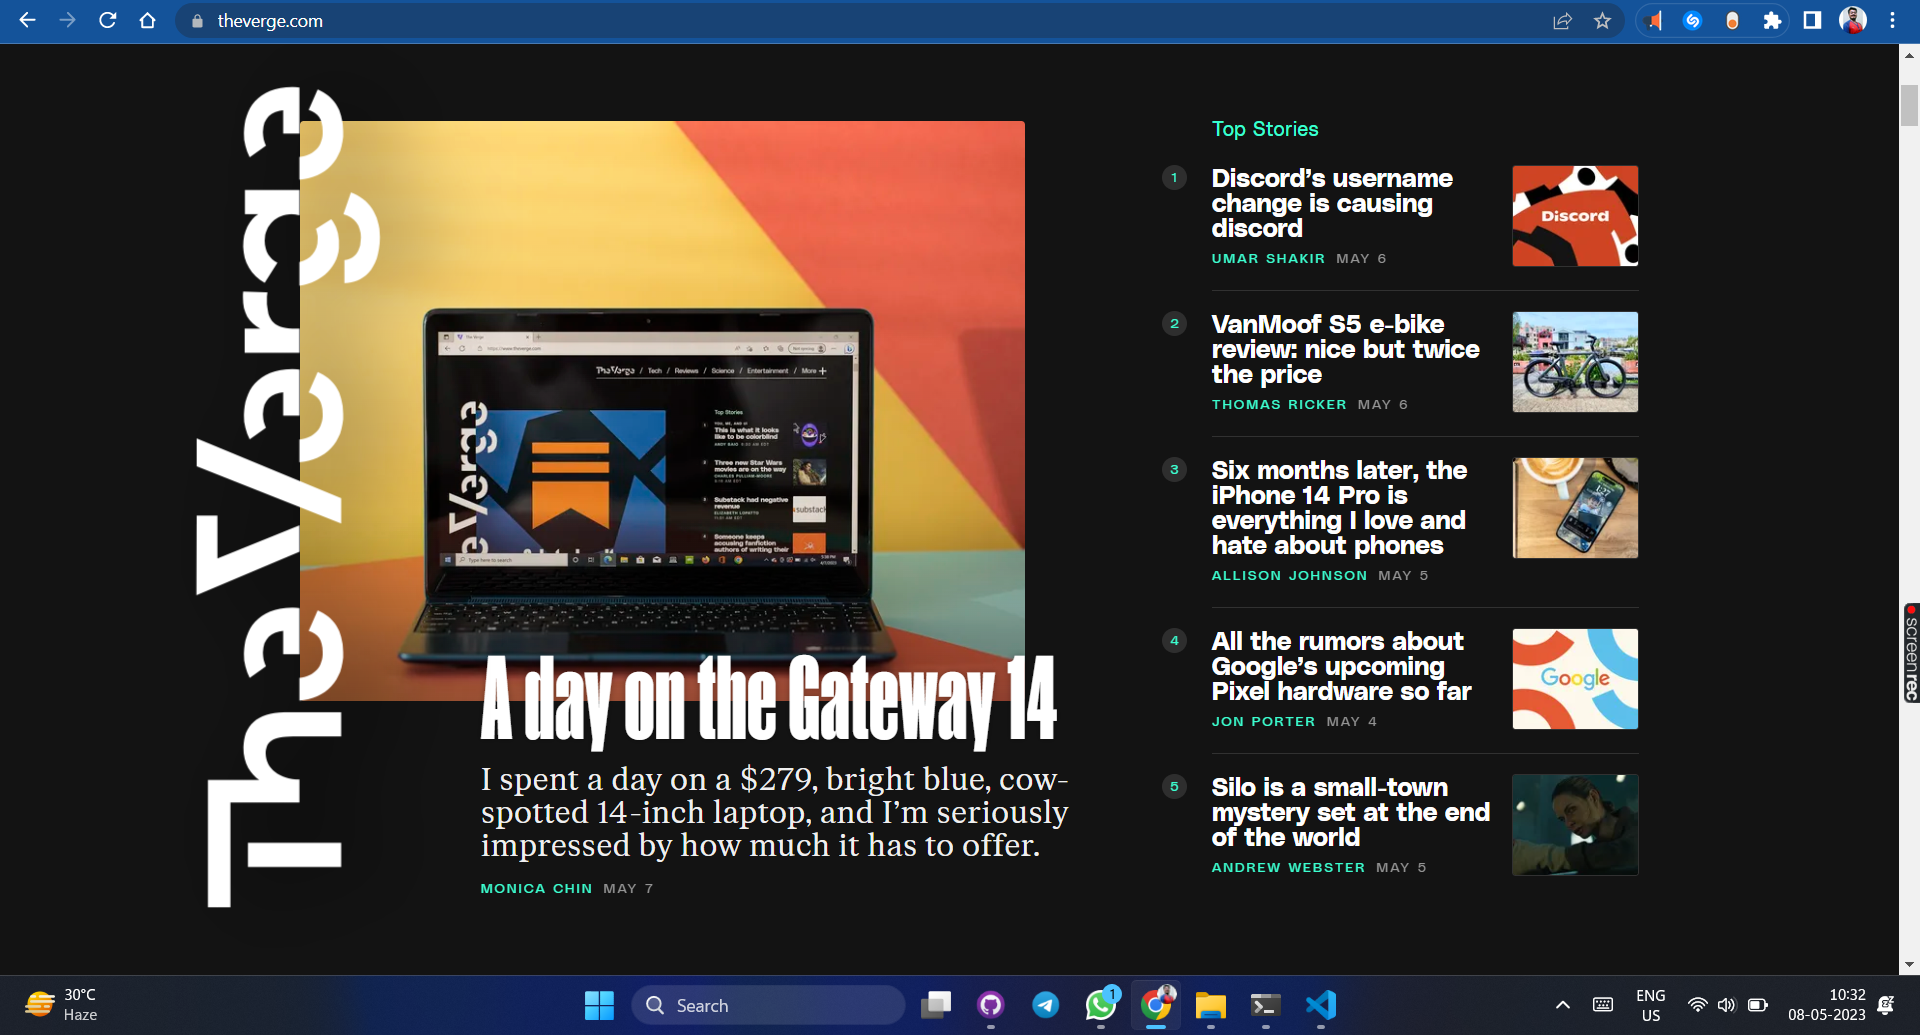Play the Silo story video thumbnail

1575,825
